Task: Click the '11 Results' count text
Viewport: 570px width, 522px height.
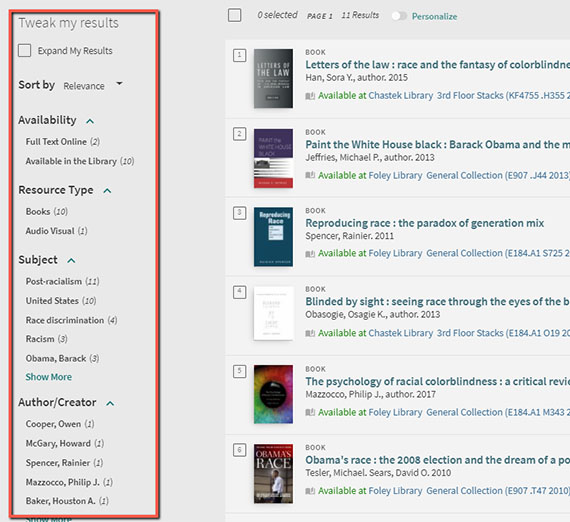Action: [x=360, y=15]
